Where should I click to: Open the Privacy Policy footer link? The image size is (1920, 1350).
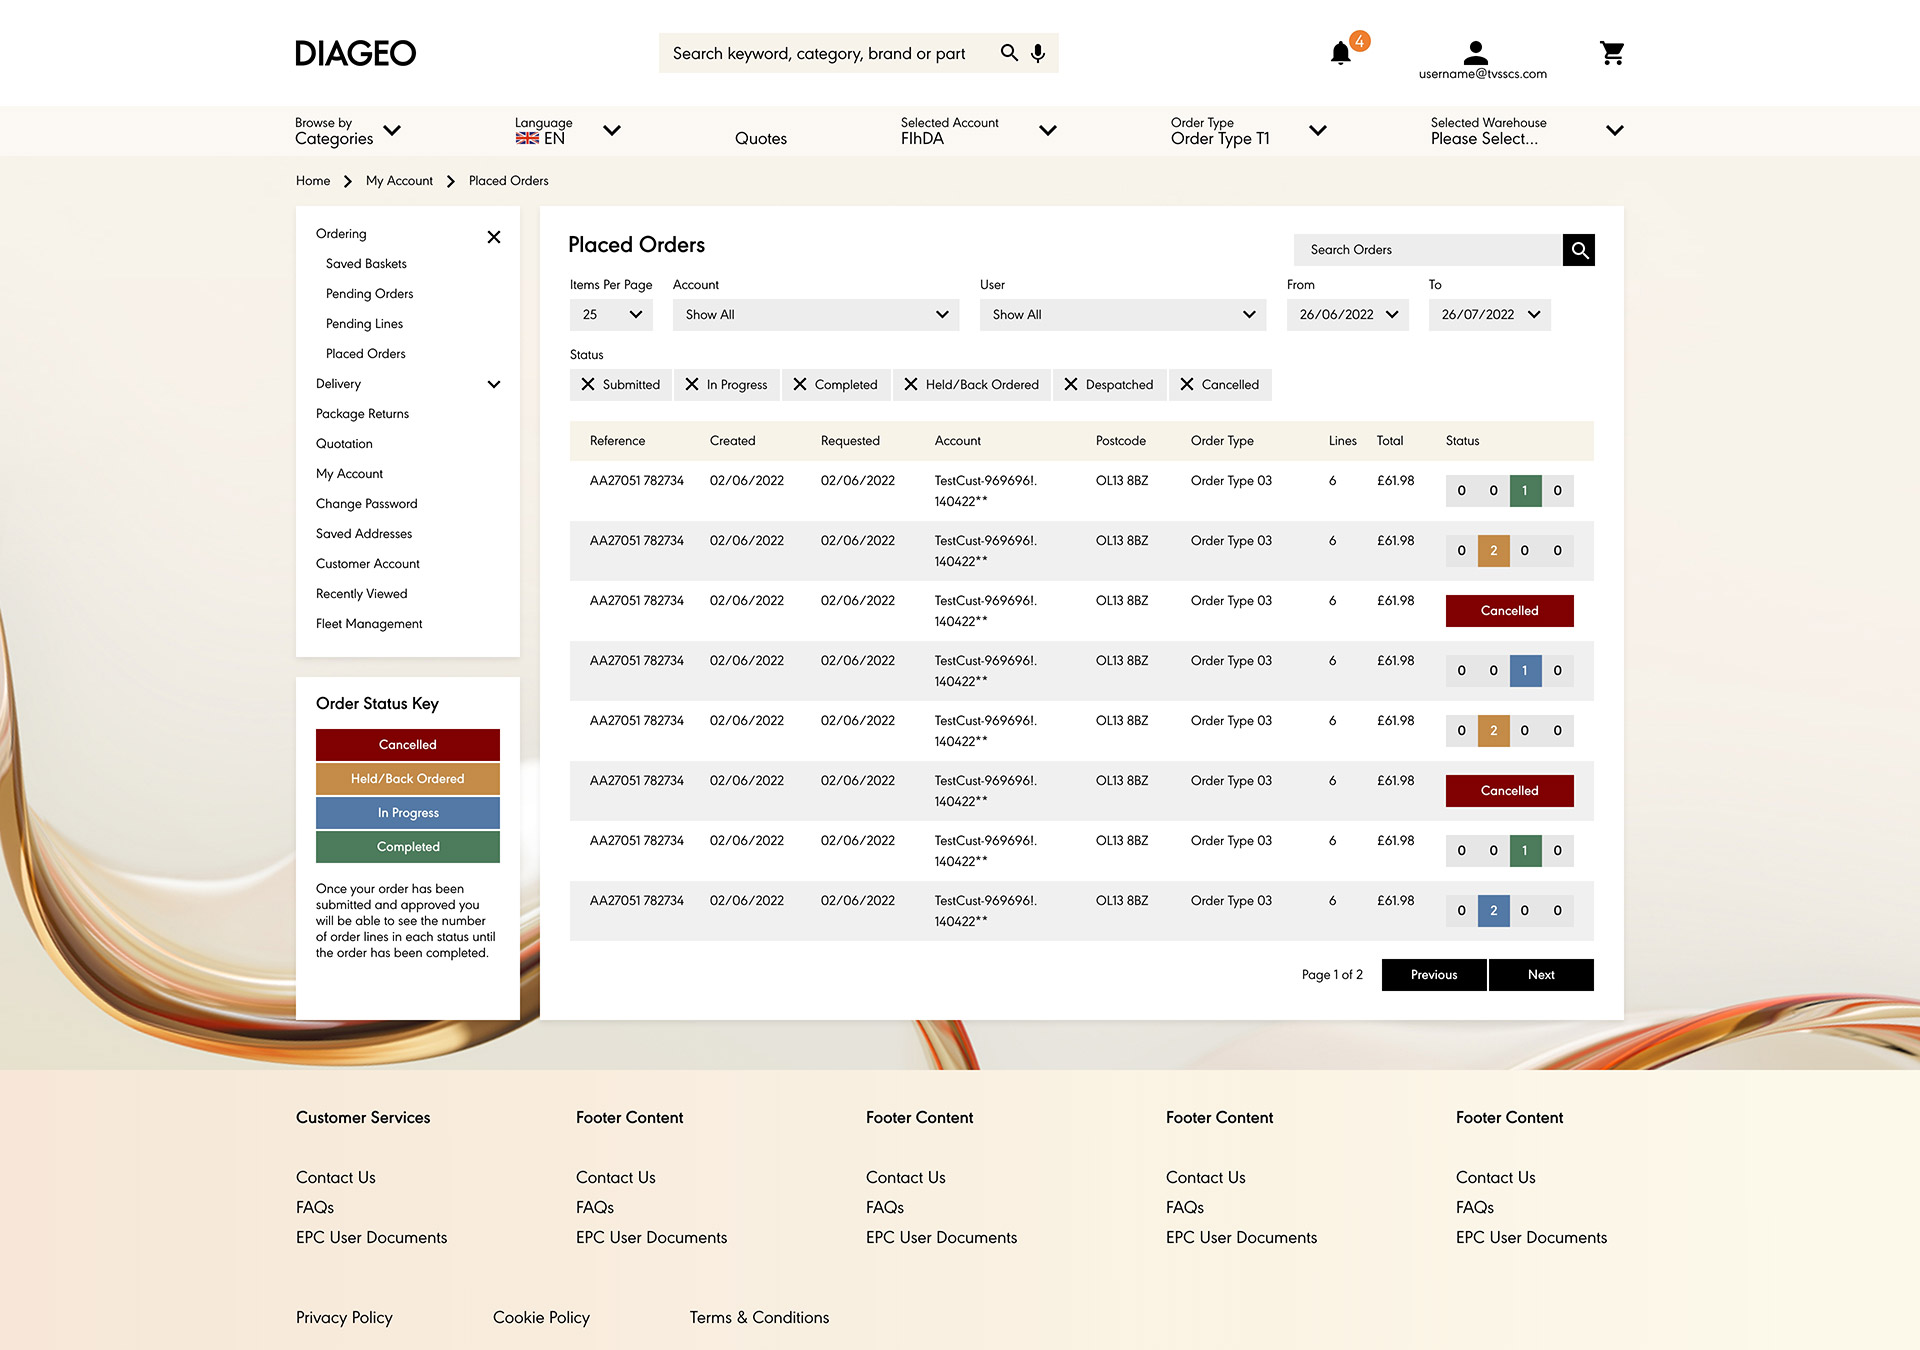pyautogui.click(x=344, y=1318)
